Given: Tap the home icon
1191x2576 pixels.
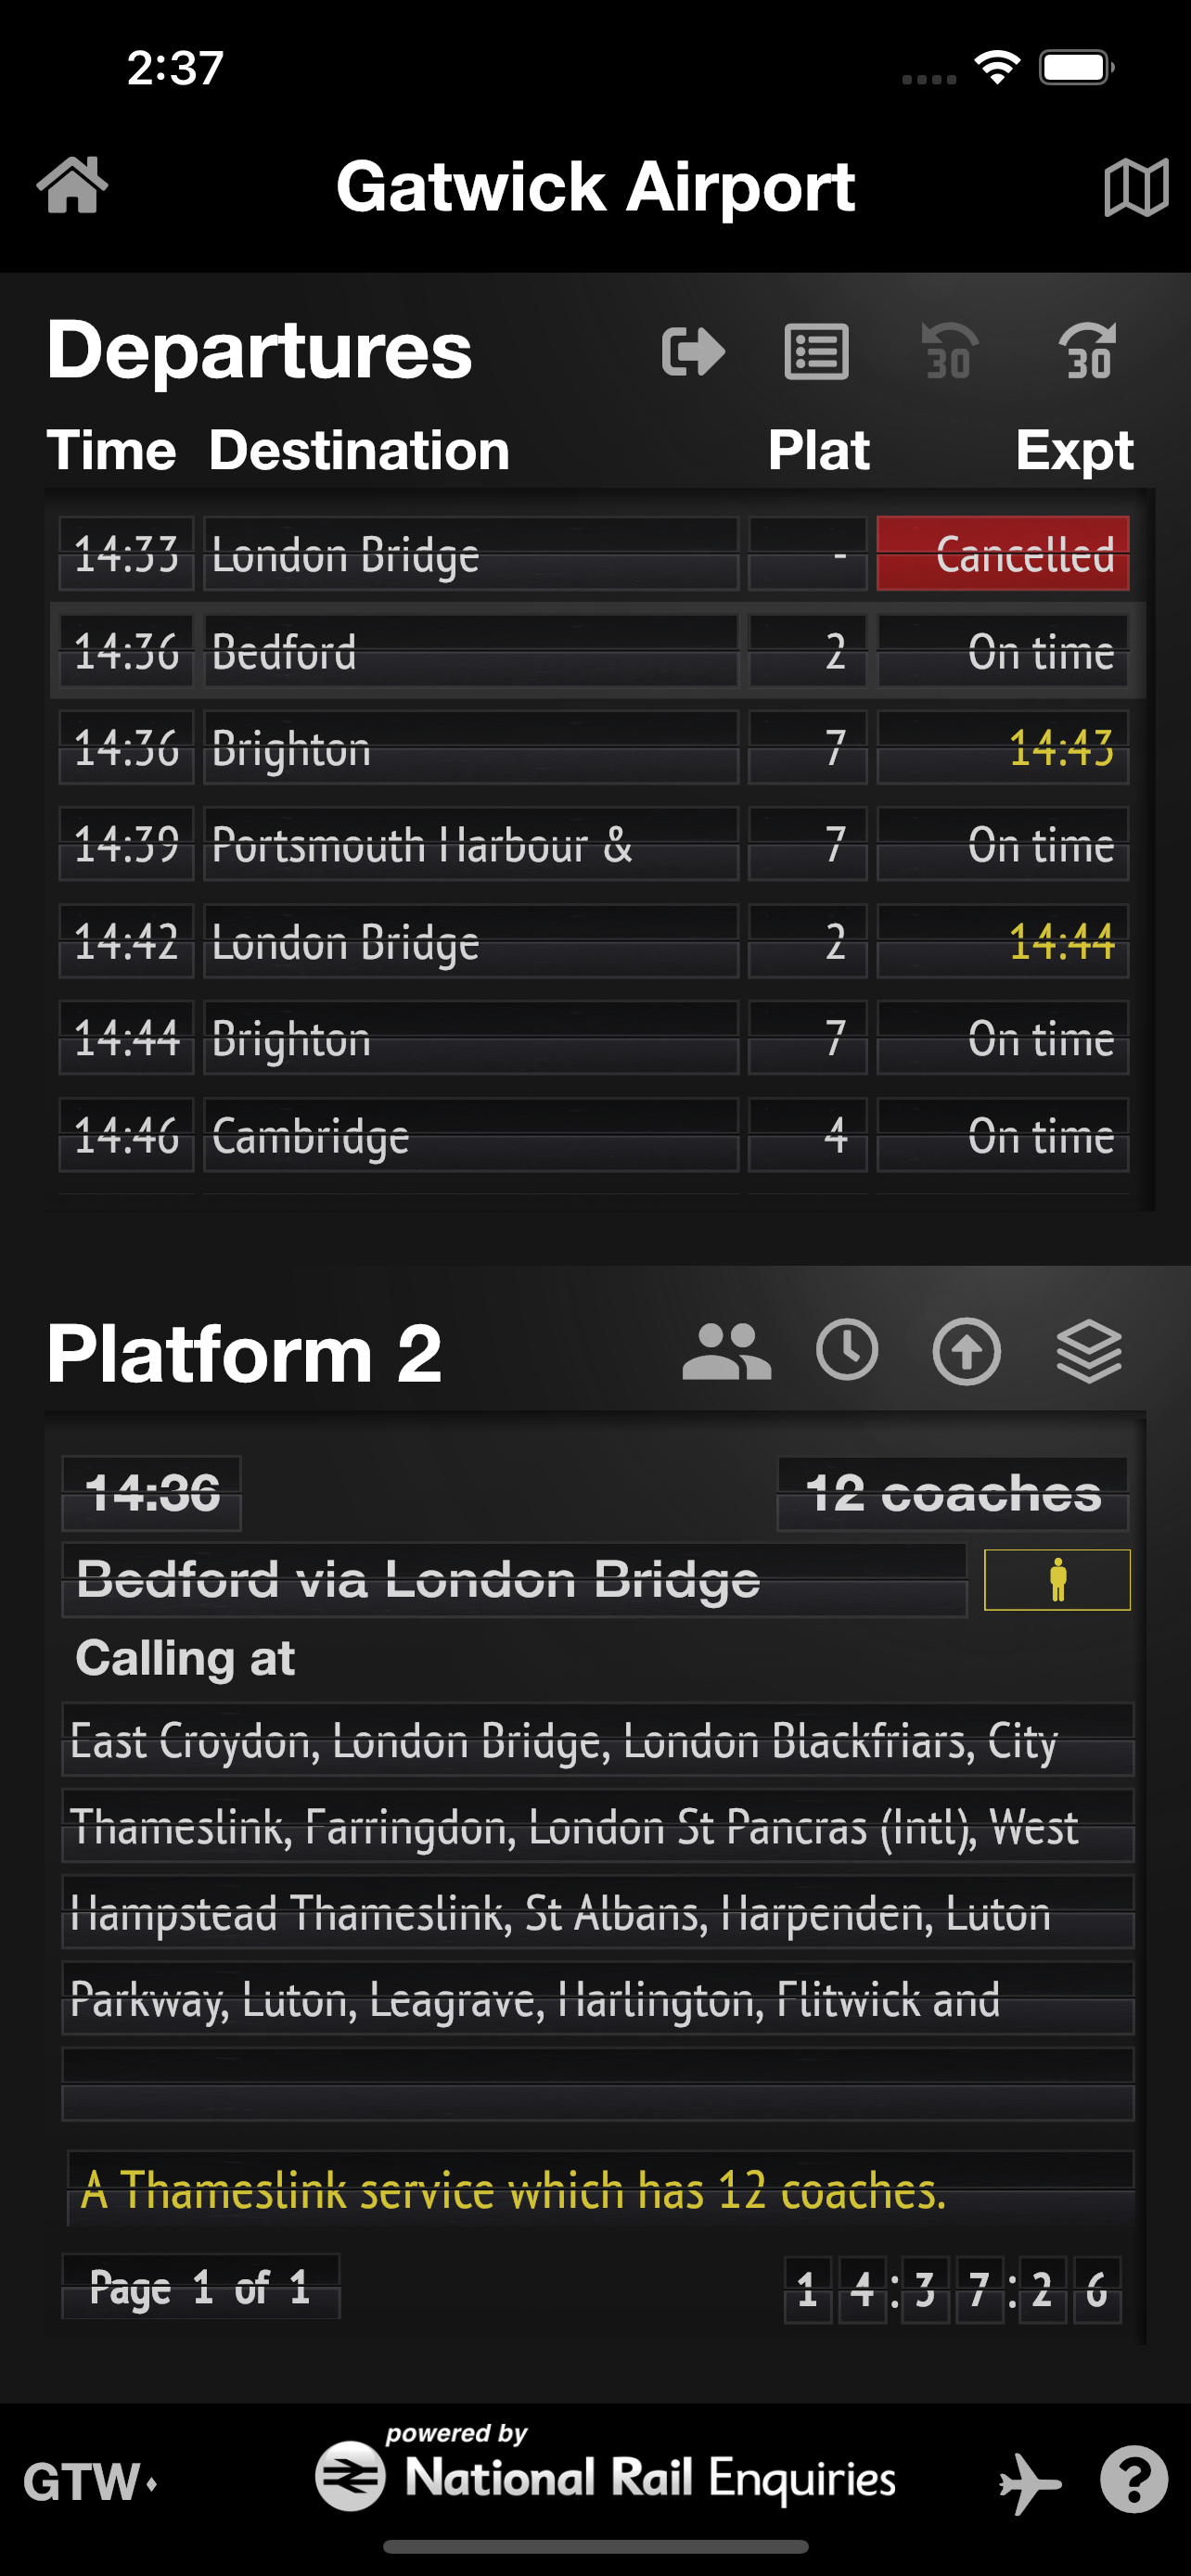Looking at the screenshot, I should [72, 186].
